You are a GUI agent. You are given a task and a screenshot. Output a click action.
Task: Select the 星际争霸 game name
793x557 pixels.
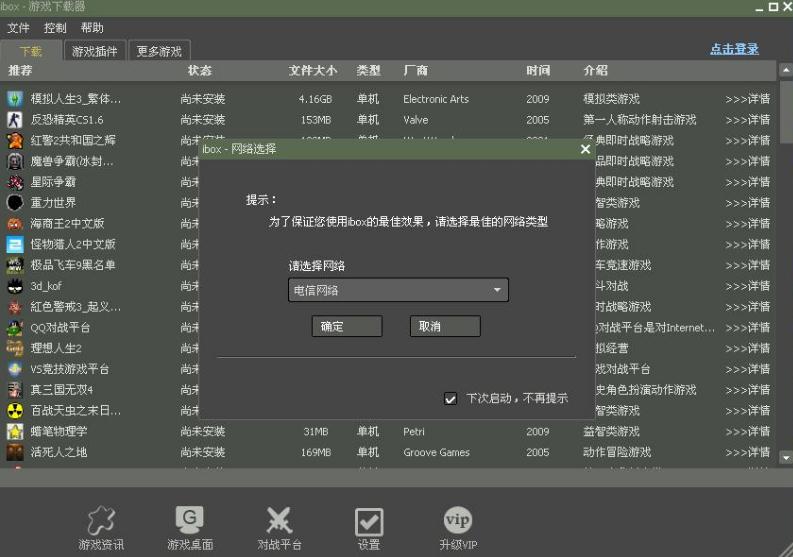(x=53, y=182)
